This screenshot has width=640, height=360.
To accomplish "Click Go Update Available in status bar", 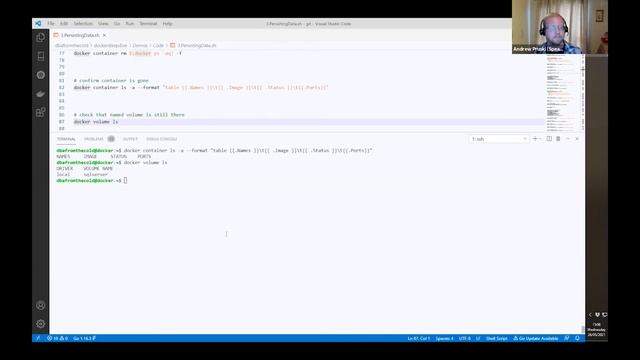I will coord(536,338).
